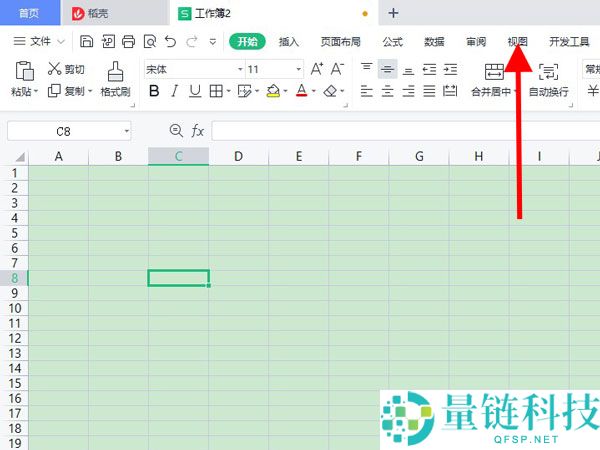The height and width of the screenshot is (450, 600).
Task: Add a new document tab
Action: coord(393,13)
